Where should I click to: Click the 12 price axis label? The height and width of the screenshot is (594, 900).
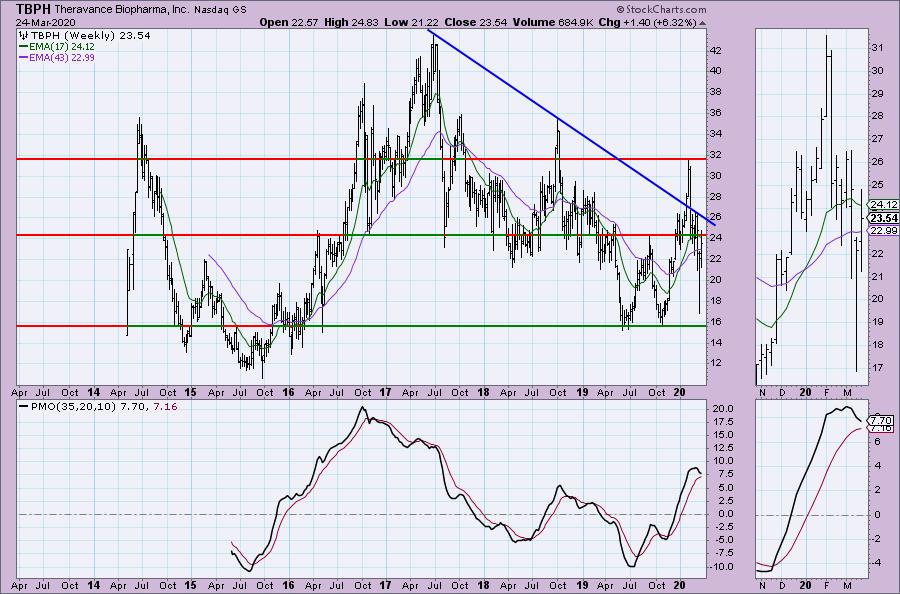coord(715,363)
